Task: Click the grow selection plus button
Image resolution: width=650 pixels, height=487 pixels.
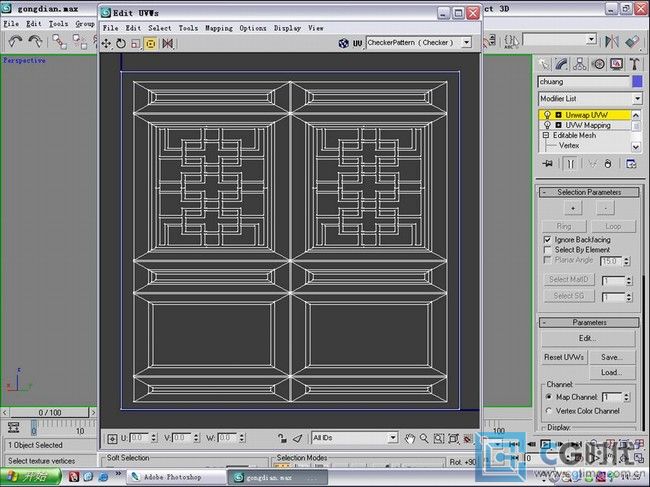Action: 573,208
